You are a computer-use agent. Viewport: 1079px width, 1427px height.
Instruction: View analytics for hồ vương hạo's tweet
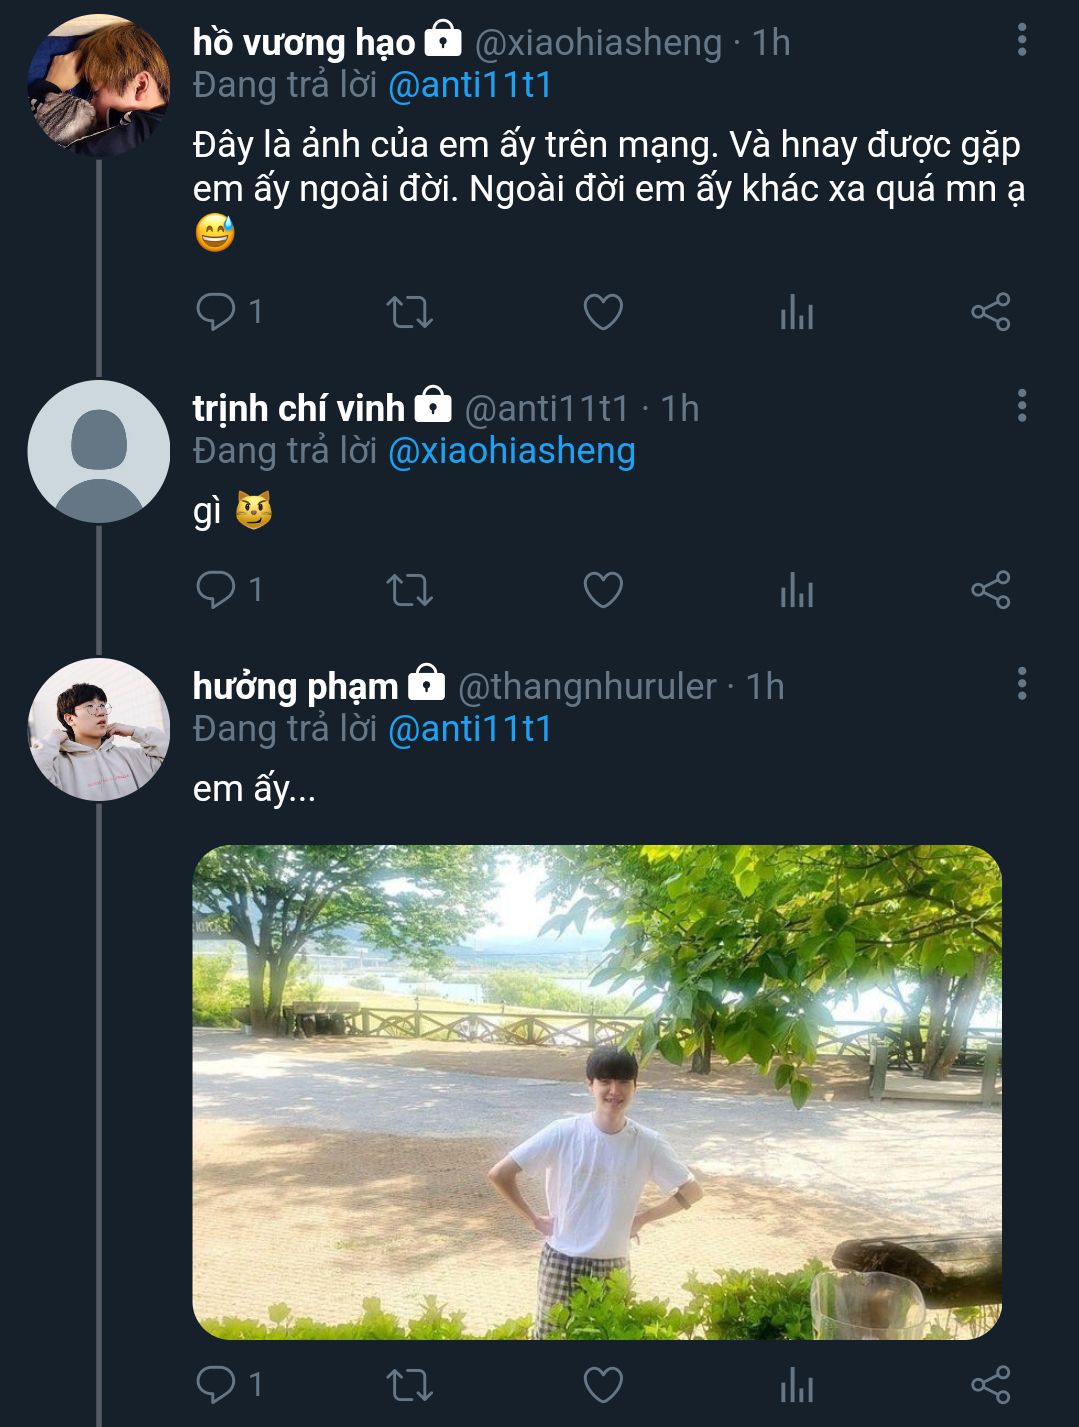click(x=796, y=313)
